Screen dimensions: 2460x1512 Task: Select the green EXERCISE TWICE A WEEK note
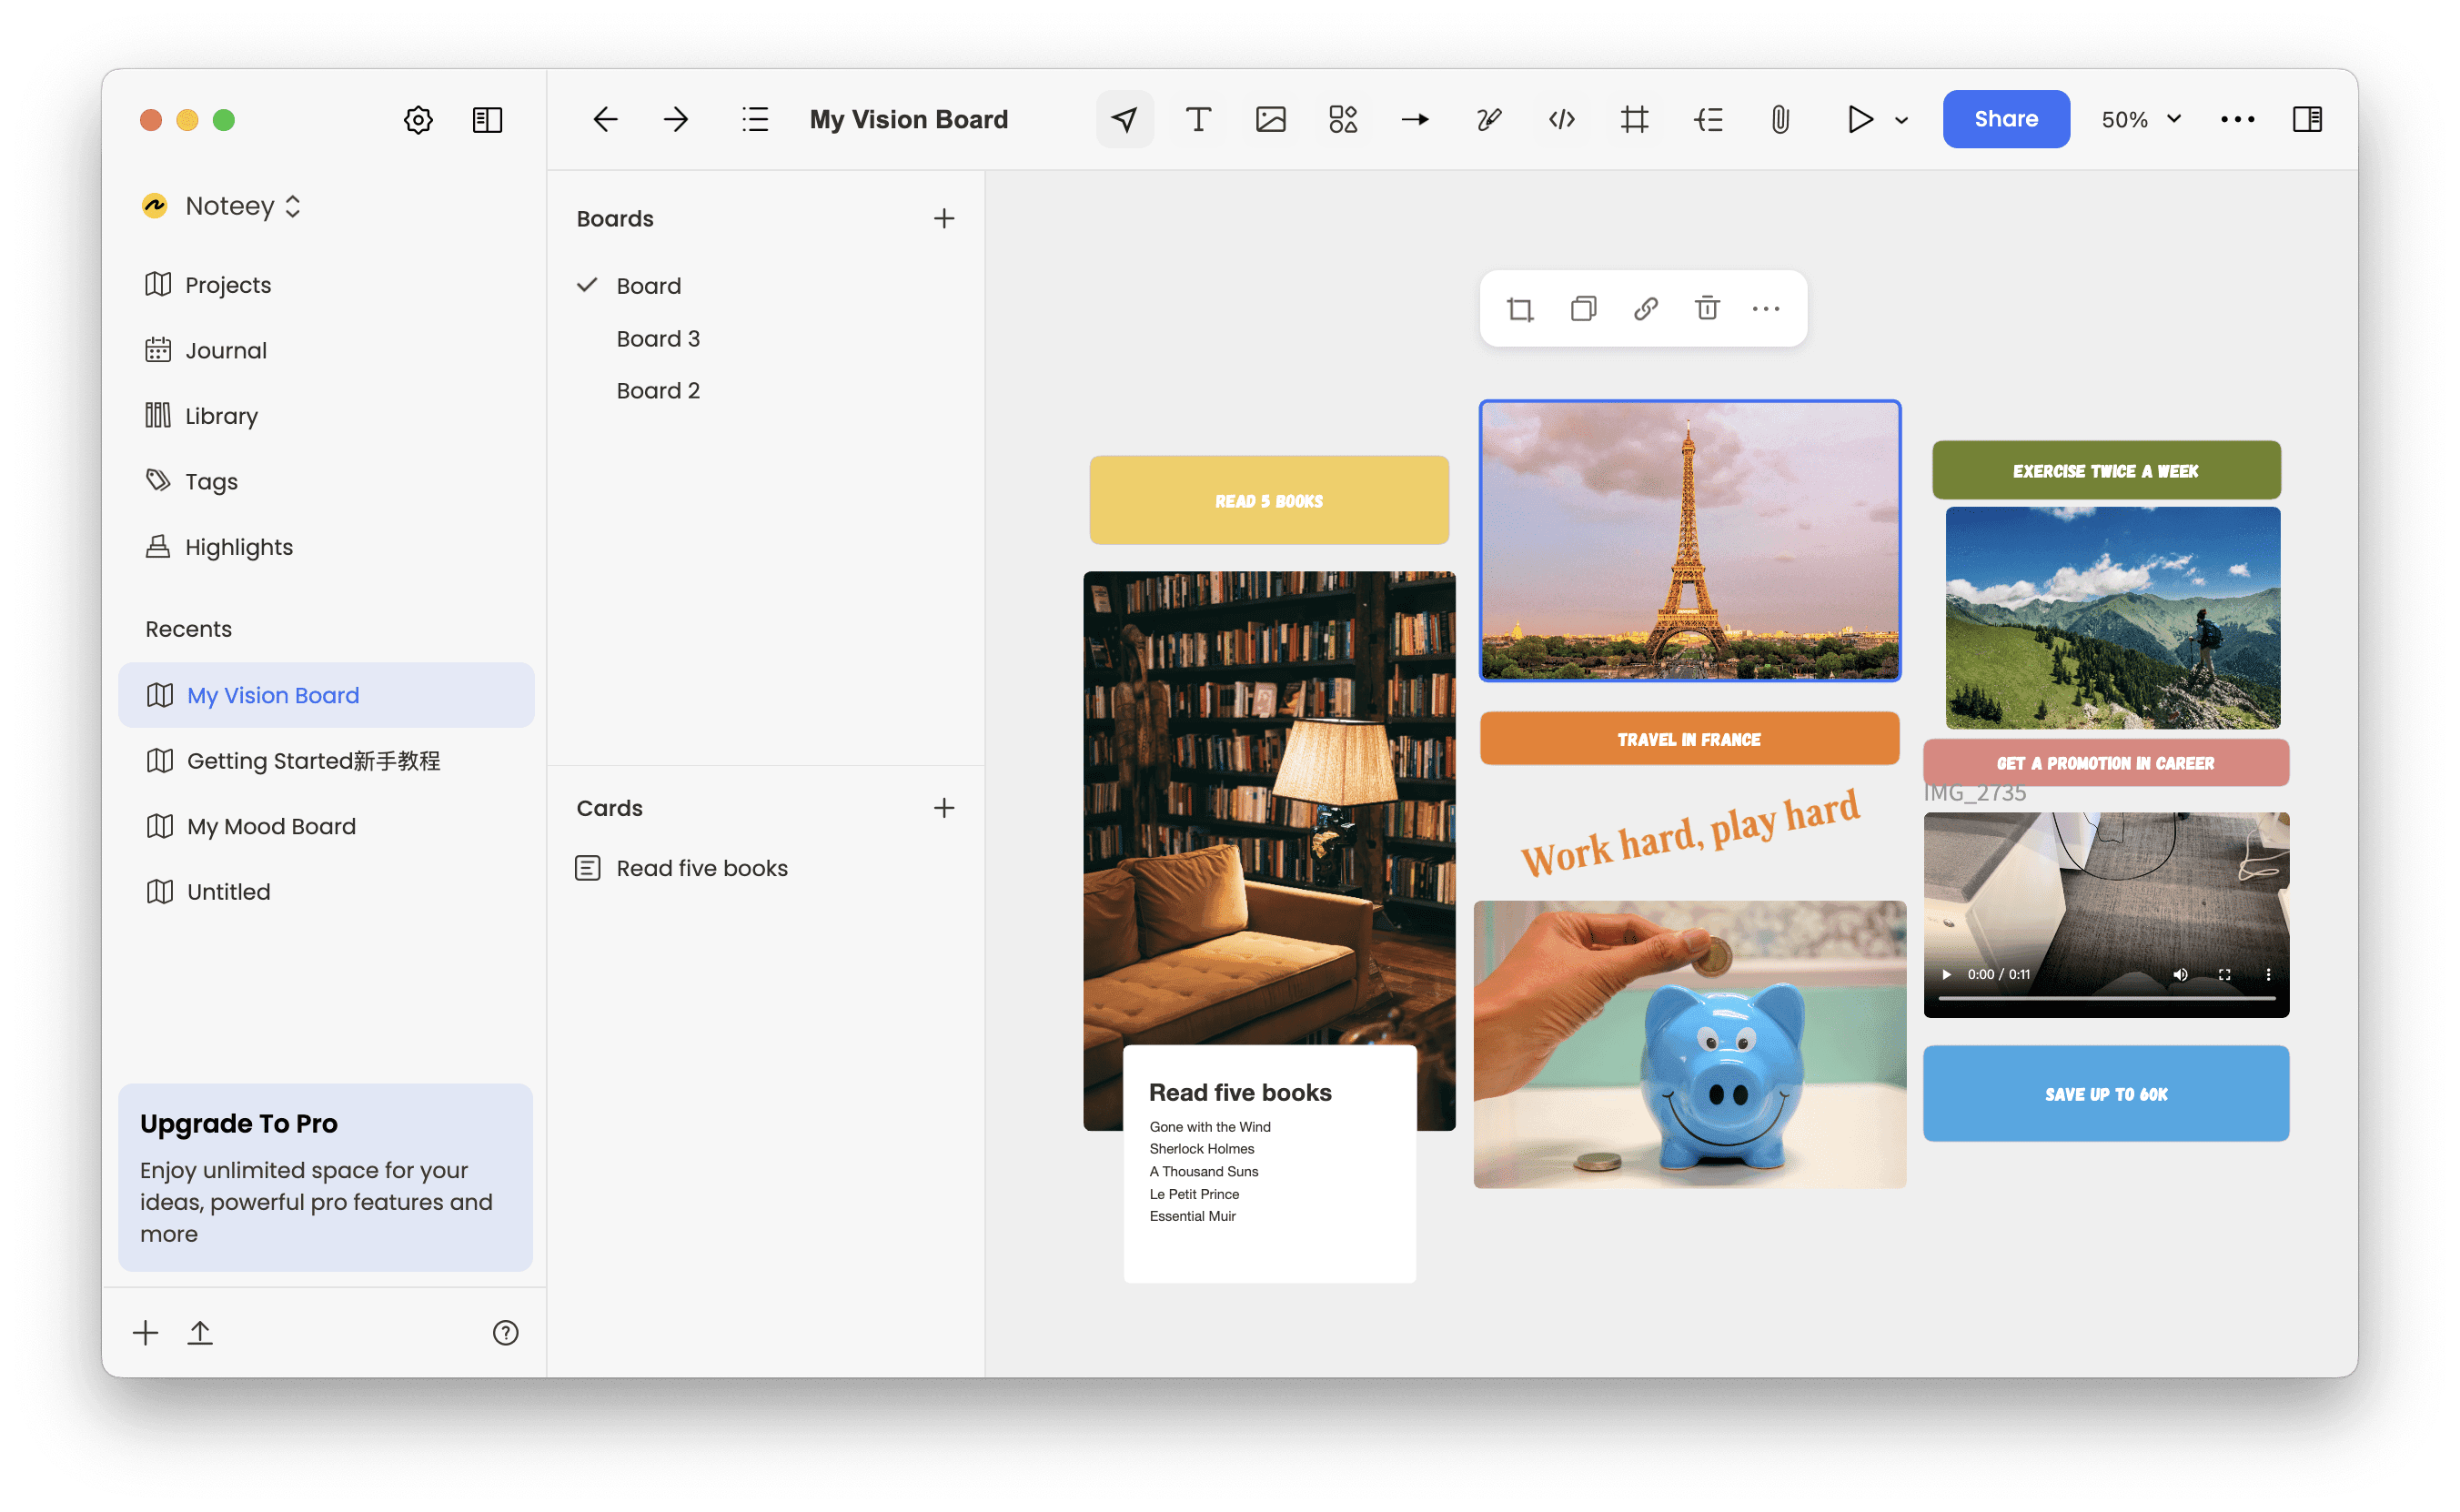click(x=2106, y=471)
